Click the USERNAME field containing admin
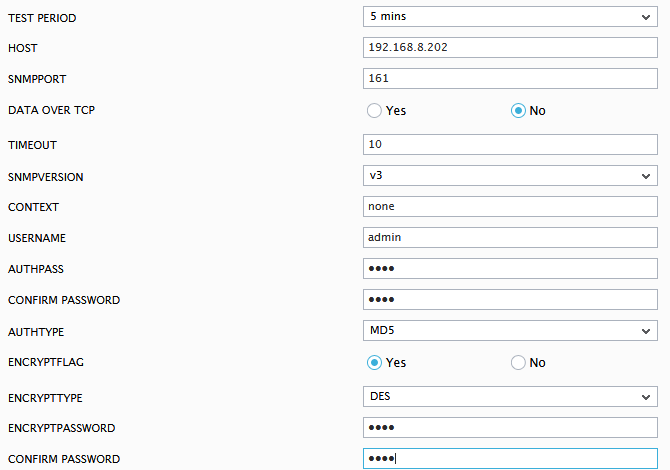 coord(510,238)
